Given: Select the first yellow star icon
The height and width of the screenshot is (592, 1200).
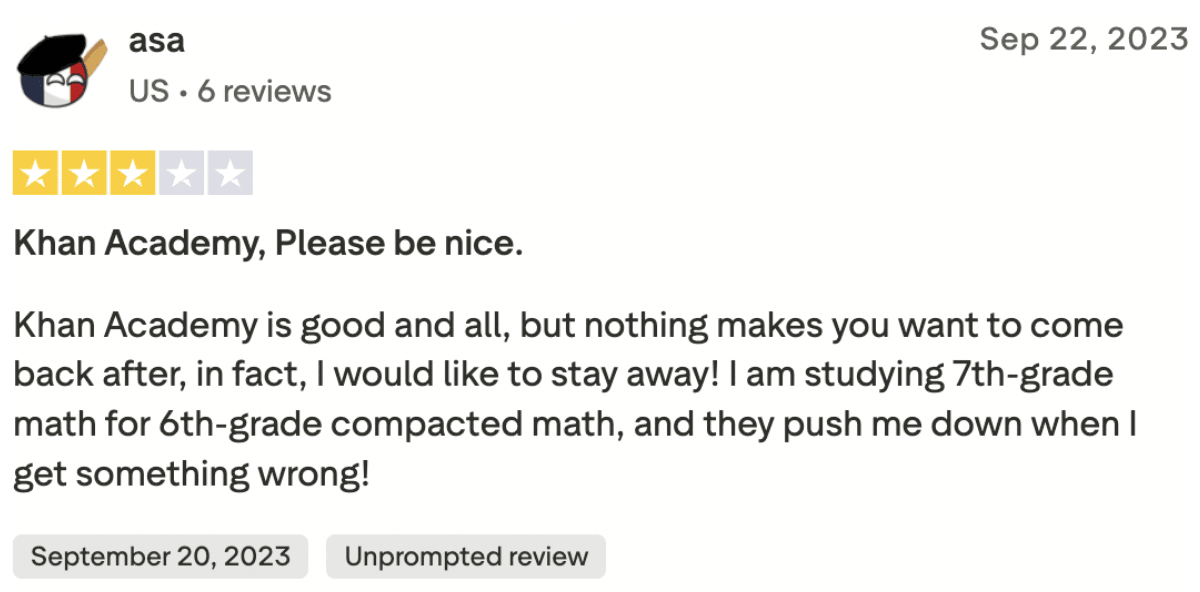Looking at the screenshot, I should pyautogui.click(x=33, y=171).
